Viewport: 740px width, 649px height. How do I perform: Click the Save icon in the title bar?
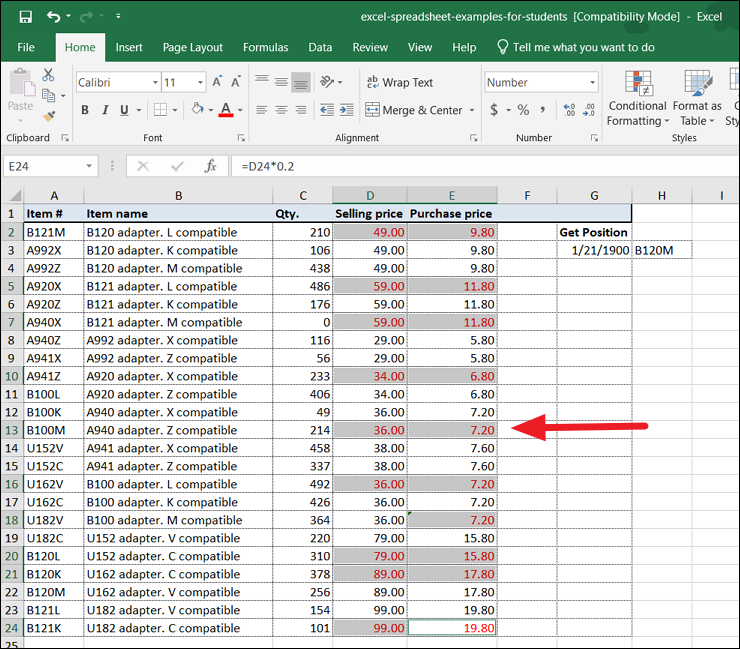(x=25, y=17)
